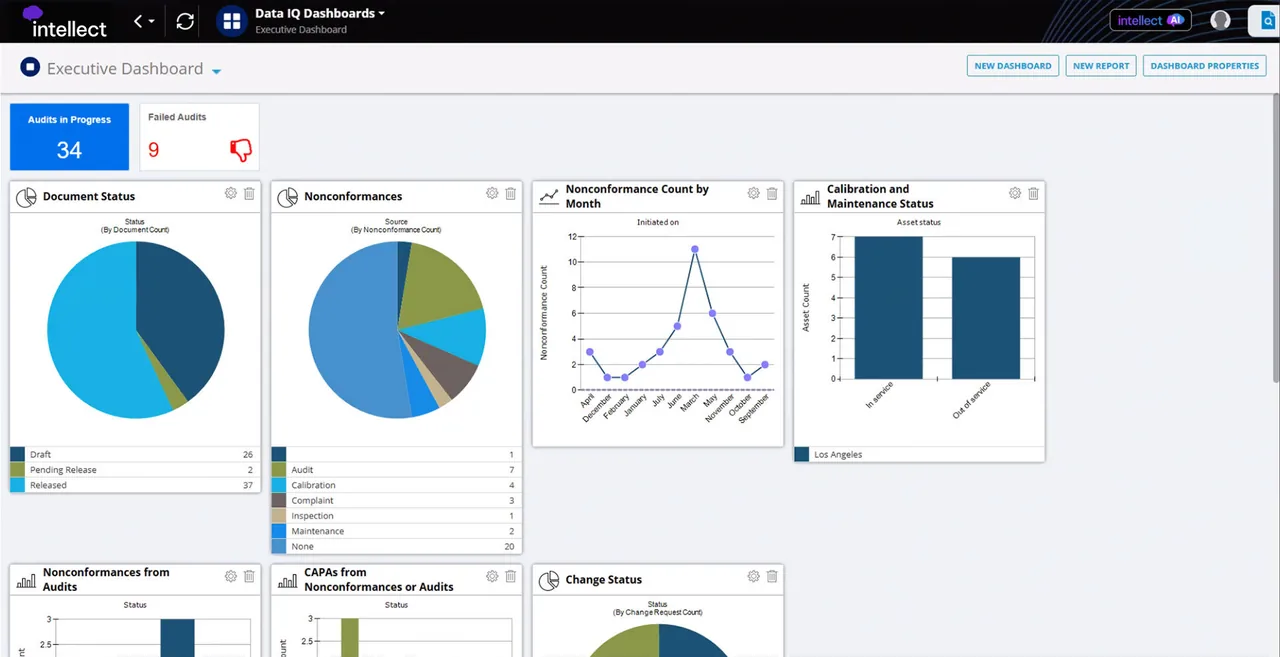Click the NEW DASHBOARD button
The height and width of the screenshot is (657, 1280).
click(x=1012, y=66)
